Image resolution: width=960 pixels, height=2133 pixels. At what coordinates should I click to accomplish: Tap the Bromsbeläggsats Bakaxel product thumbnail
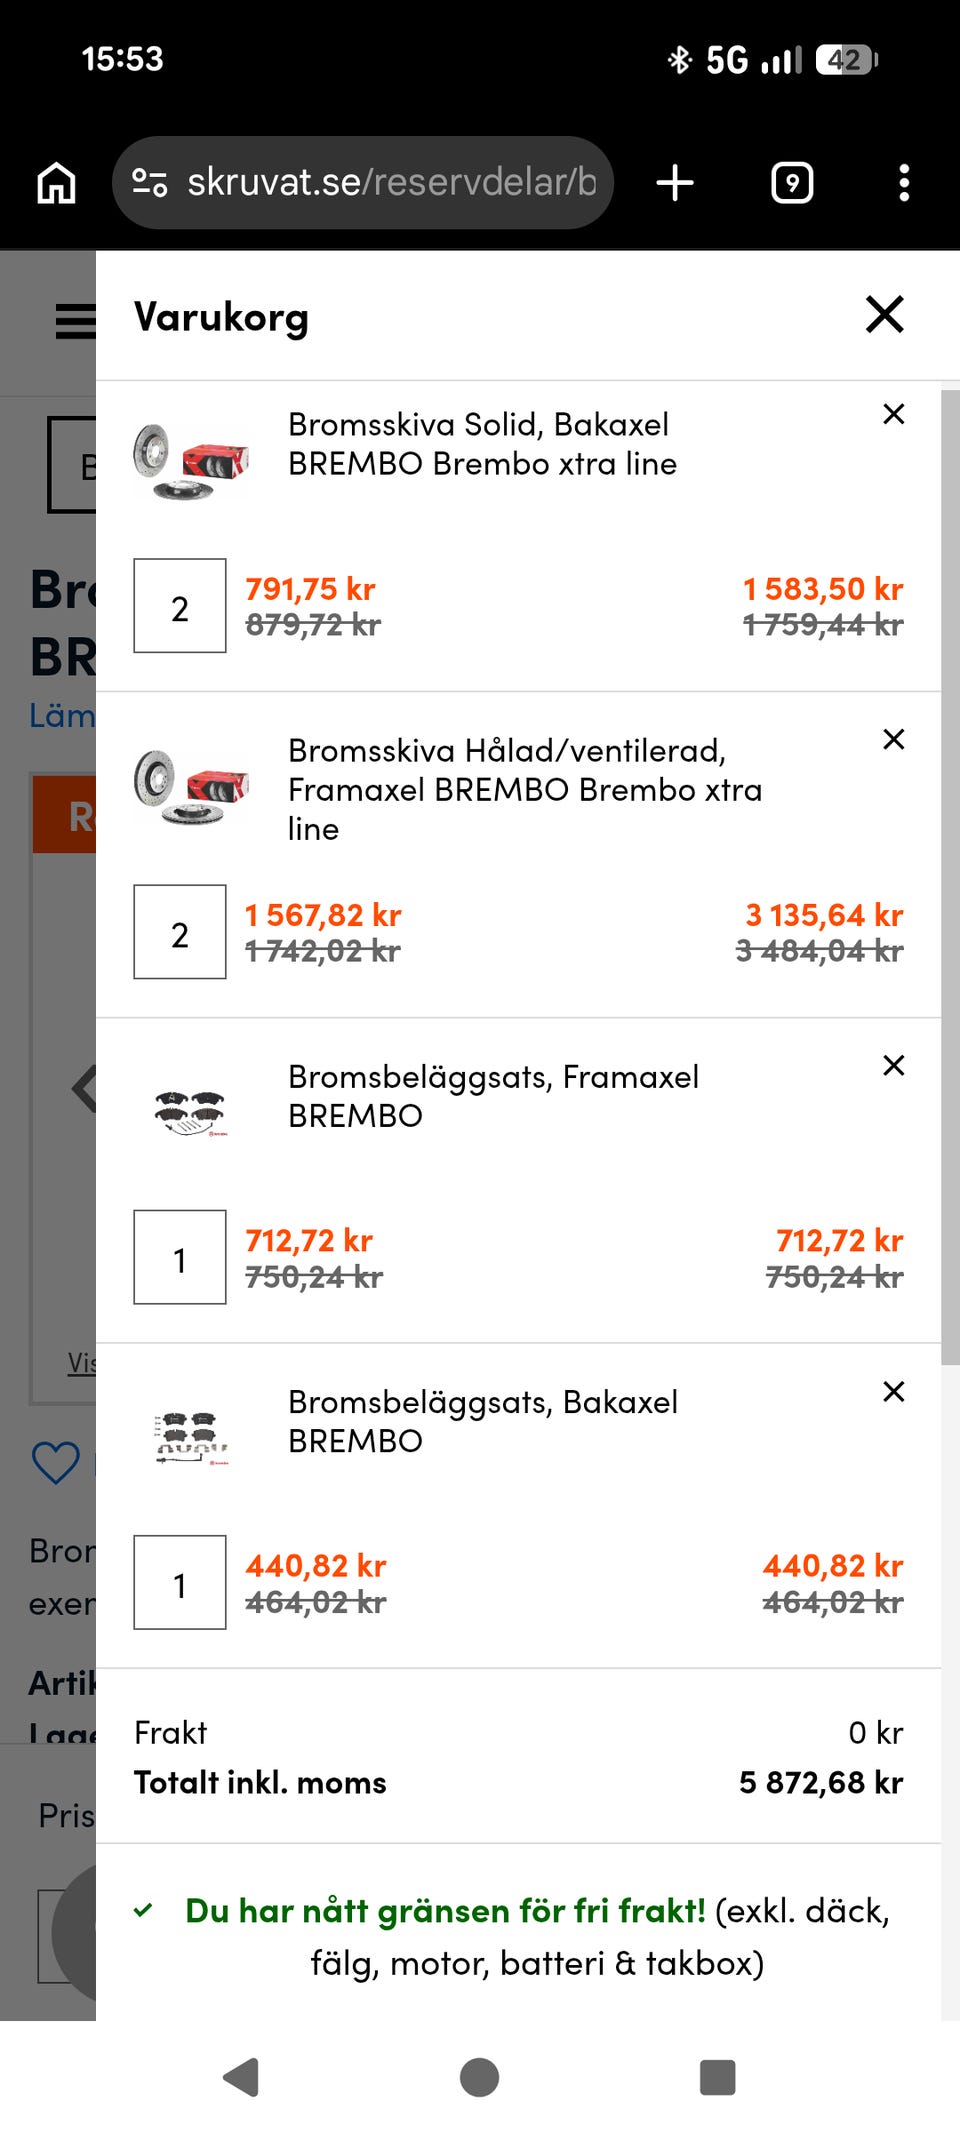[191, 1439]
